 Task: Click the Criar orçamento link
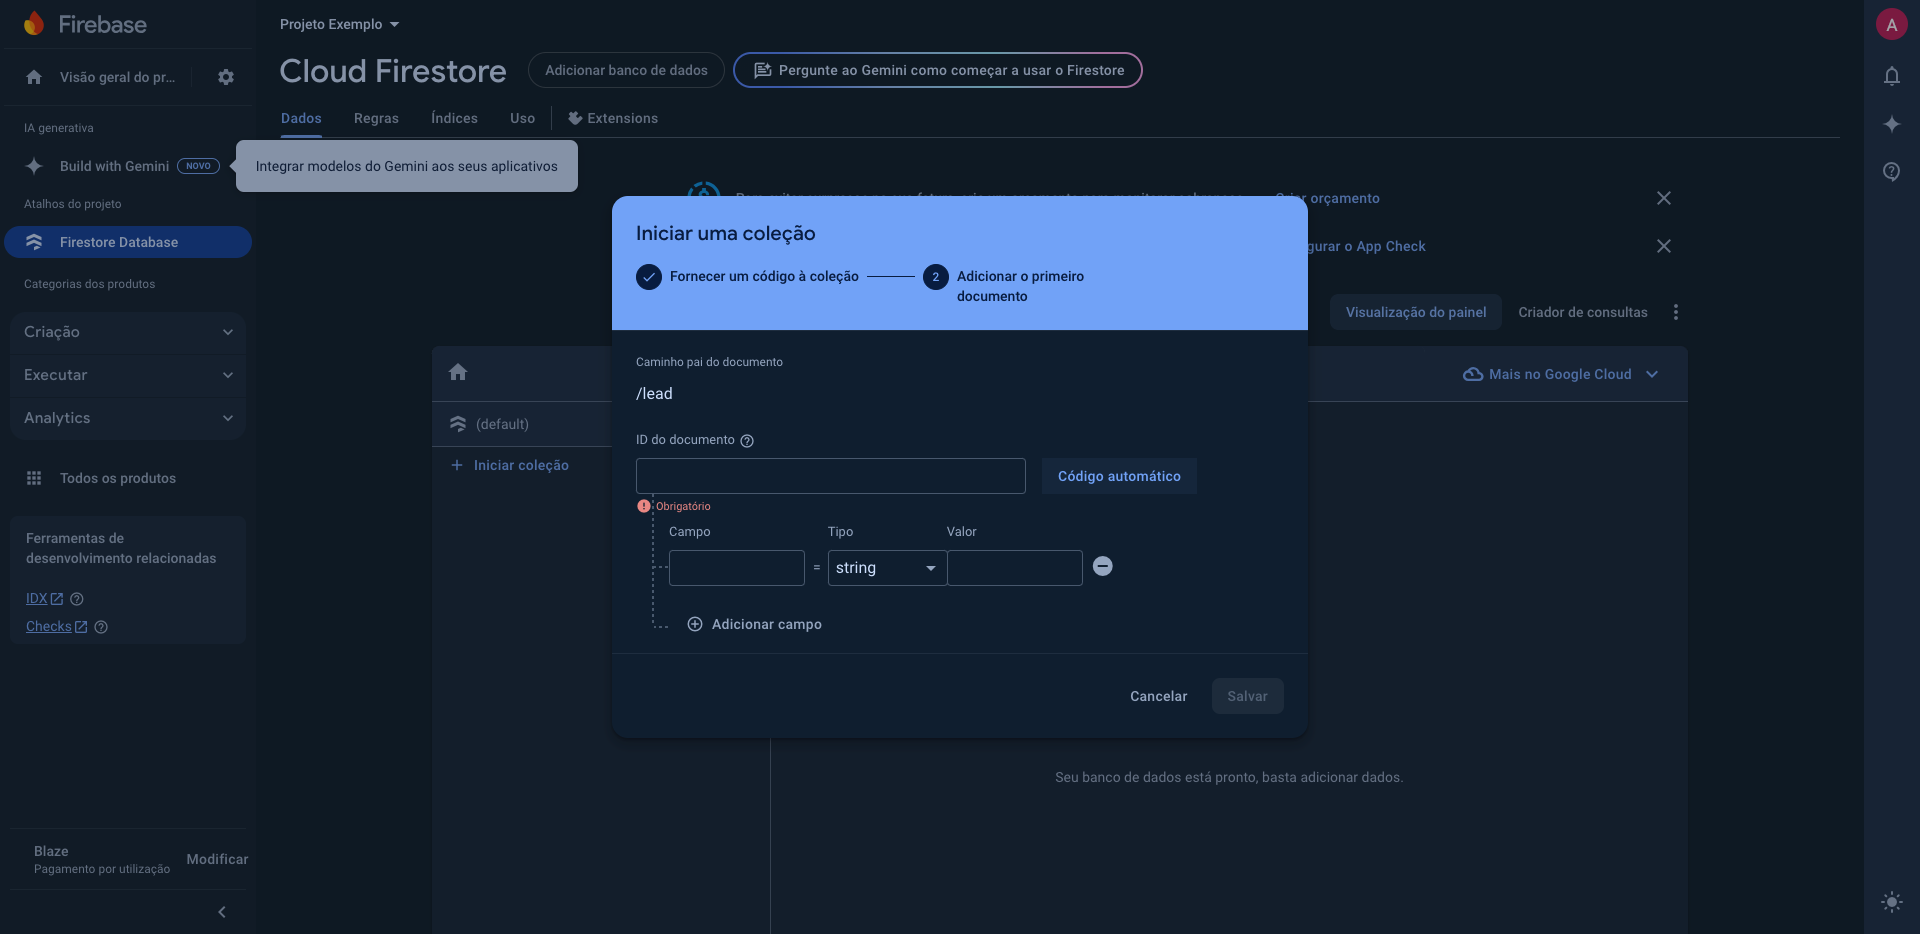pos(1328,198)
